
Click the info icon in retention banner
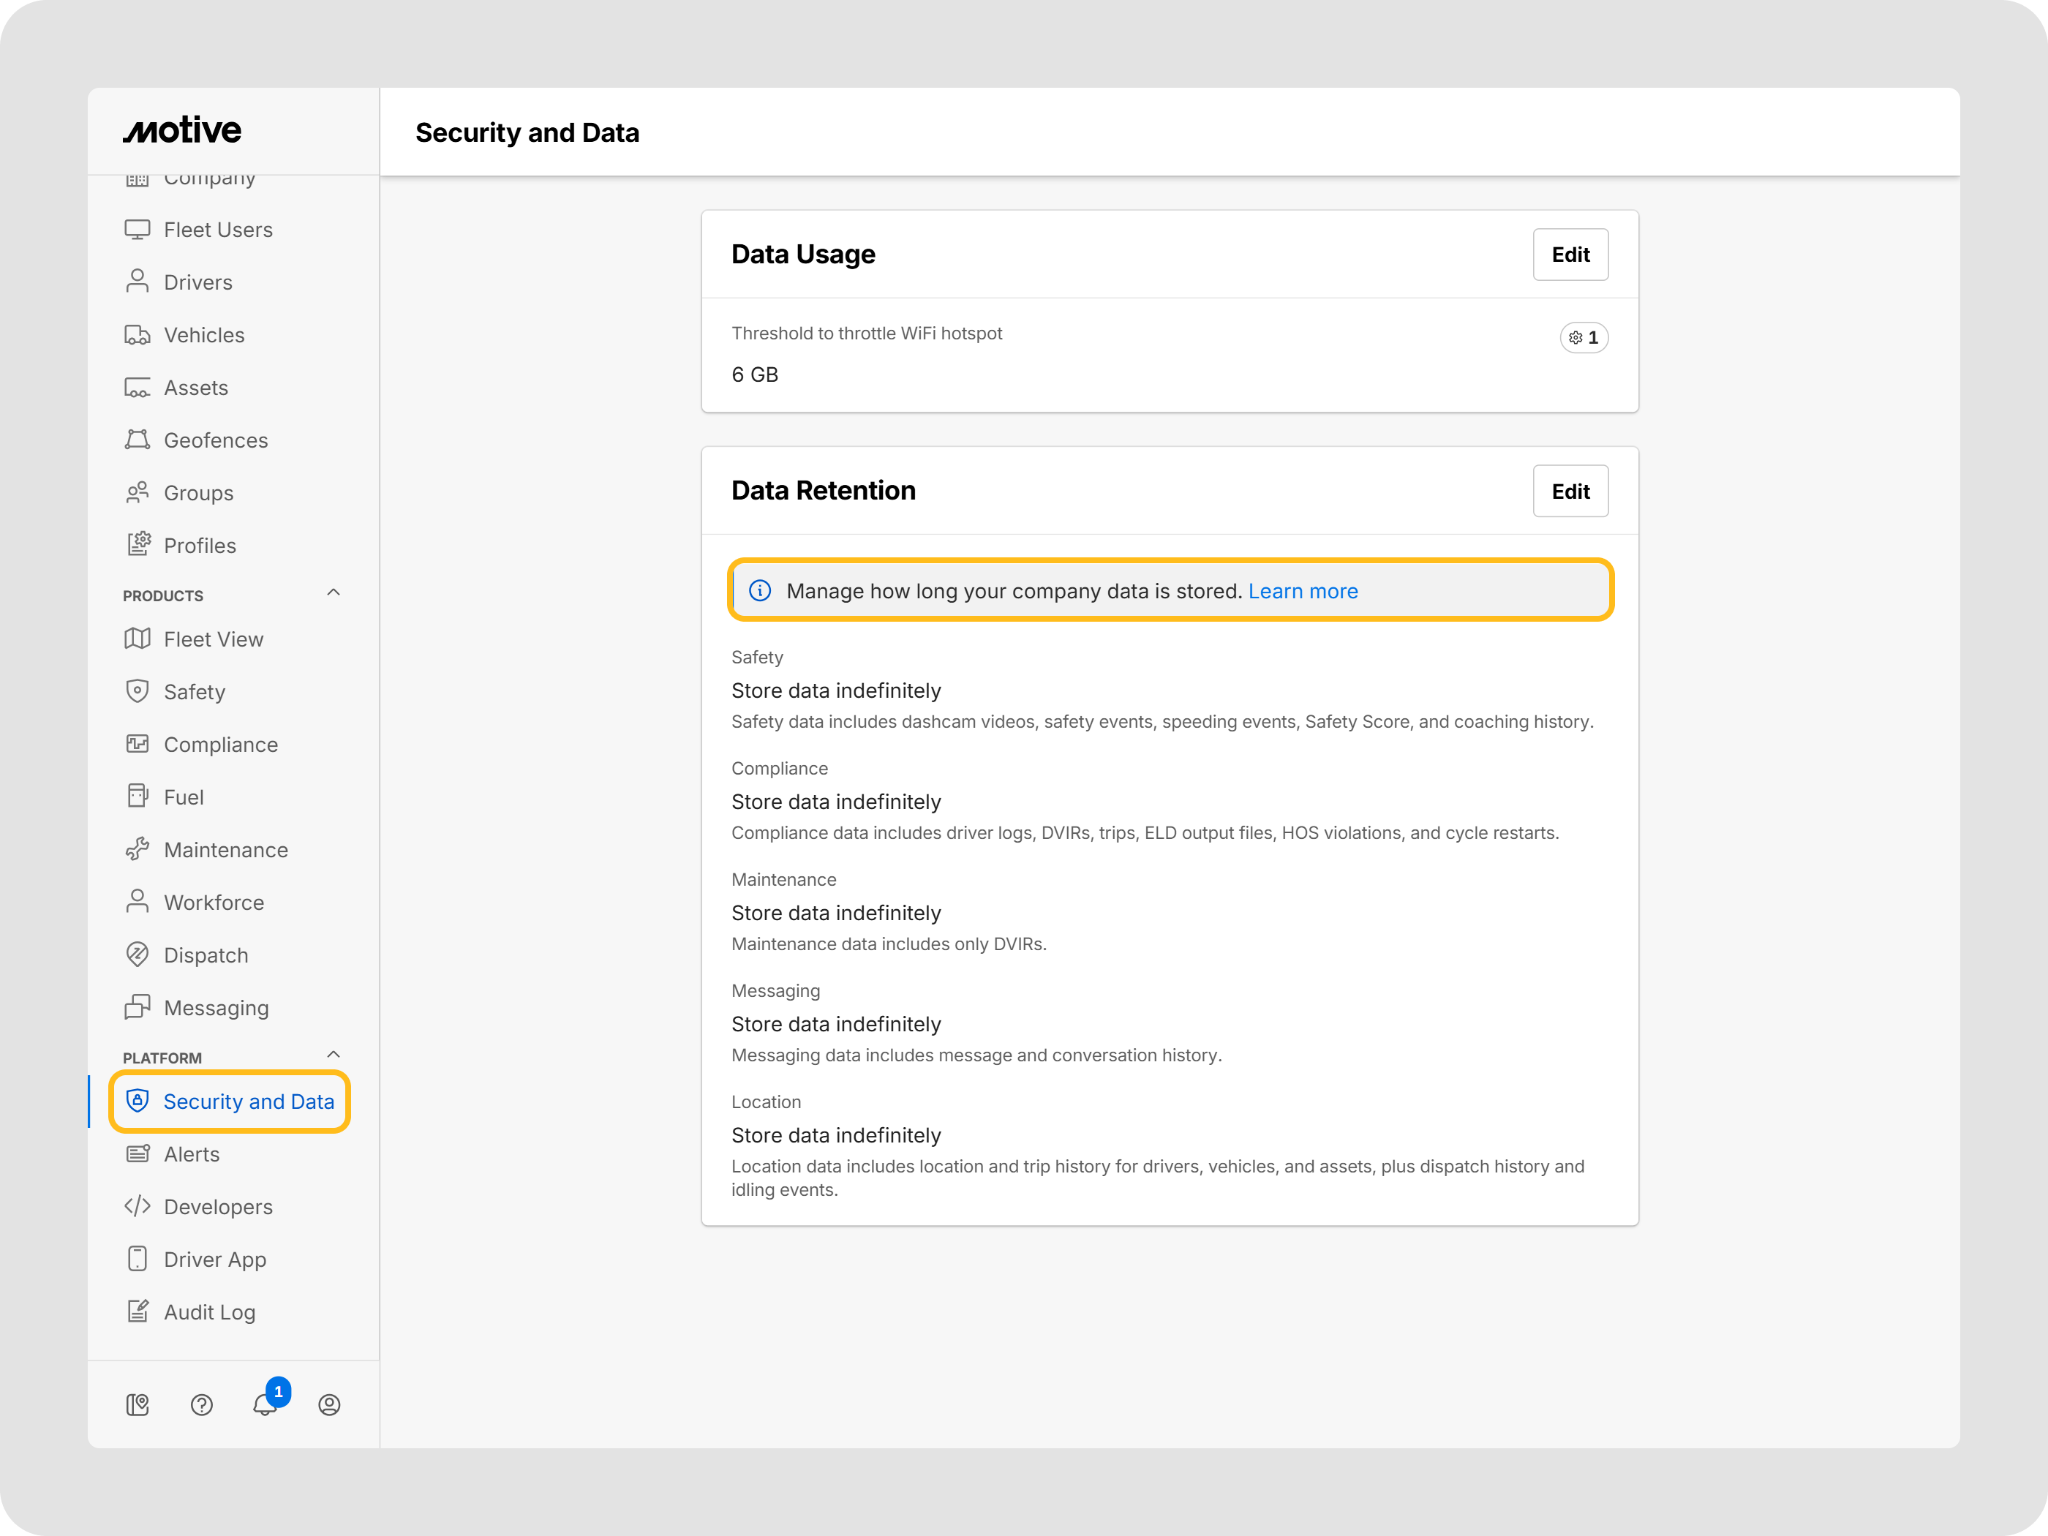pos(760,590)
